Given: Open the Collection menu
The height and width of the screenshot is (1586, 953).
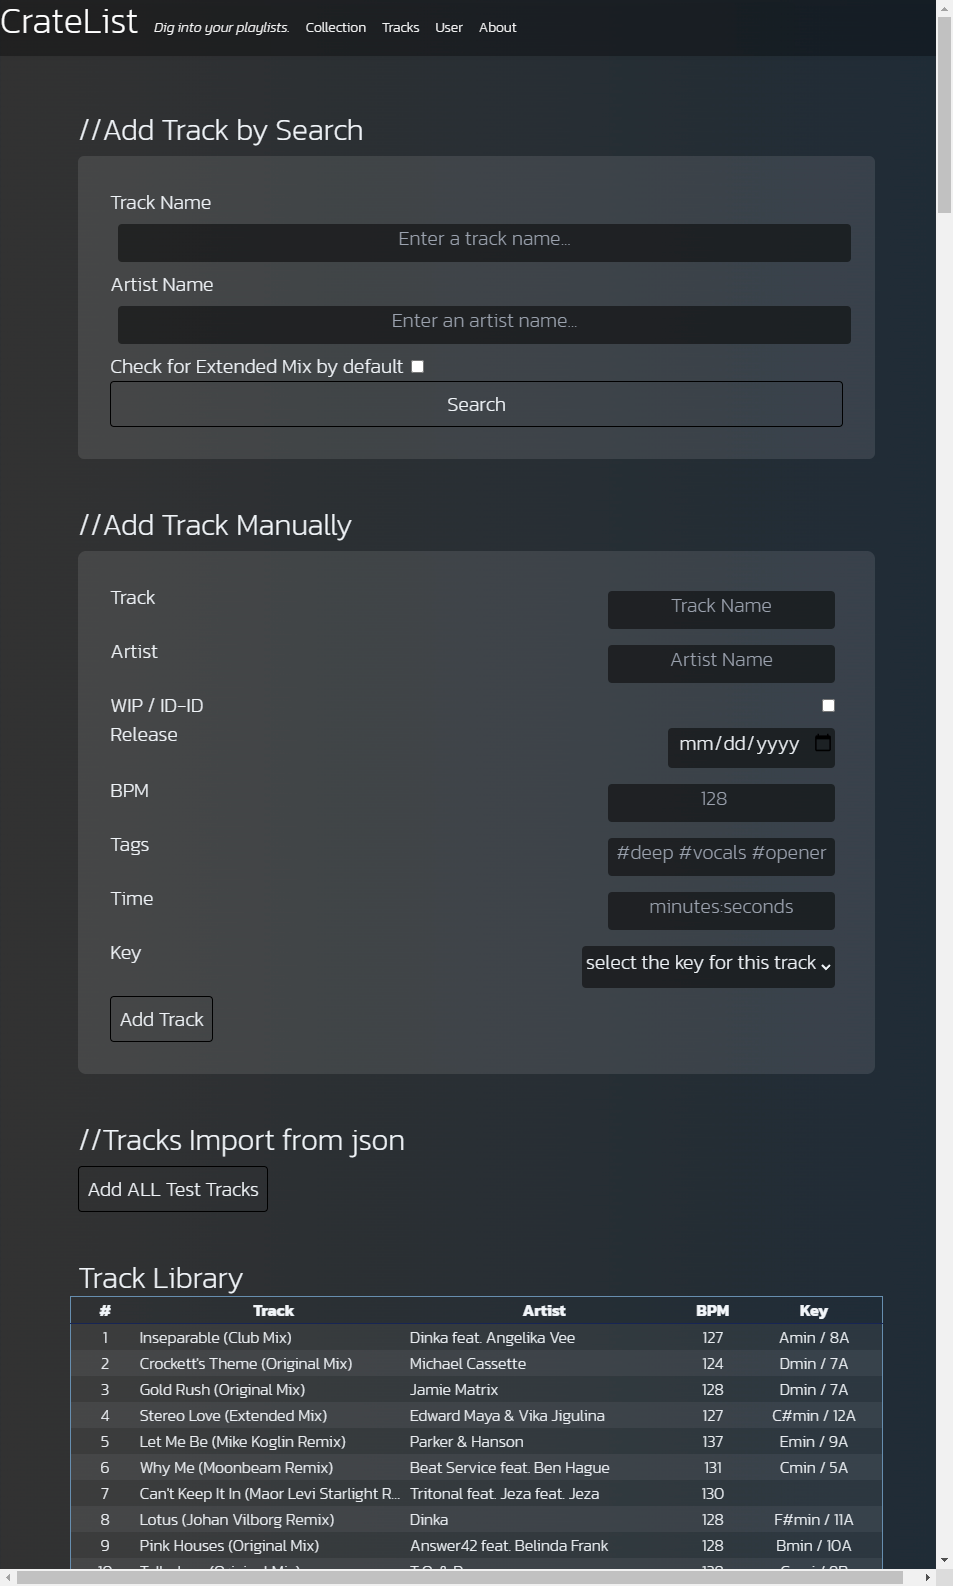Looking at the screenshot, I should tap(336, 28).
